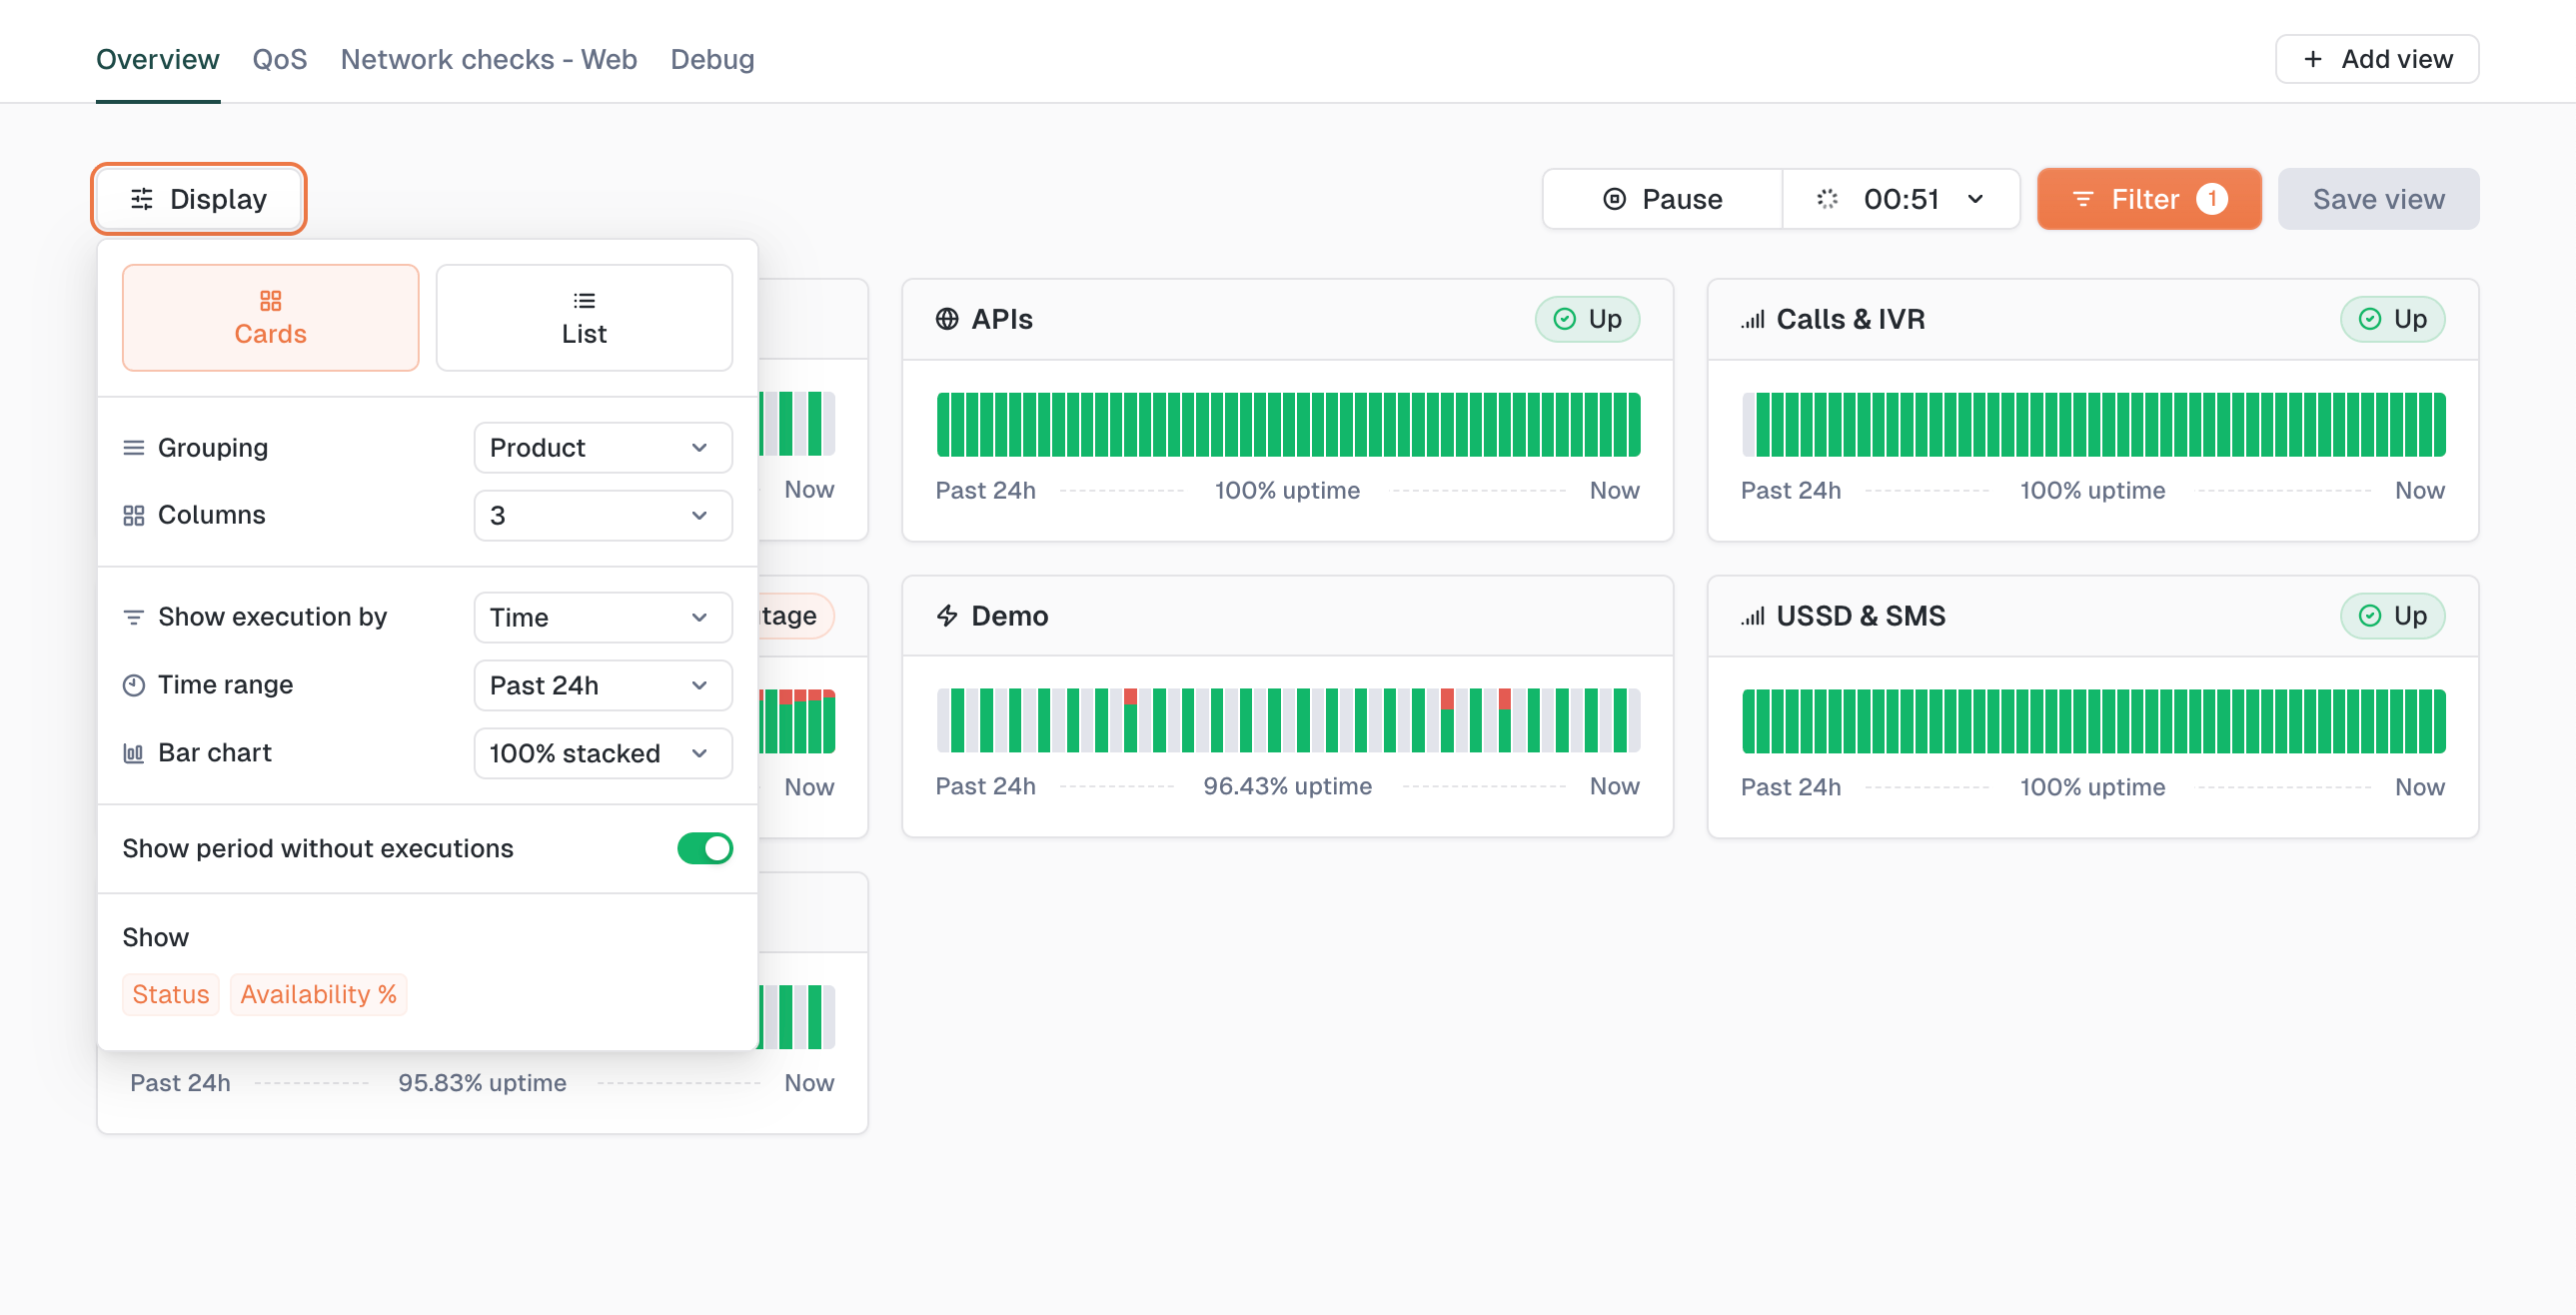The width and height of the screenshot is (2576, 1315).
Task: Open the Grouping Product dropdown
Action: pyautogui.click(x=602, y=447)
